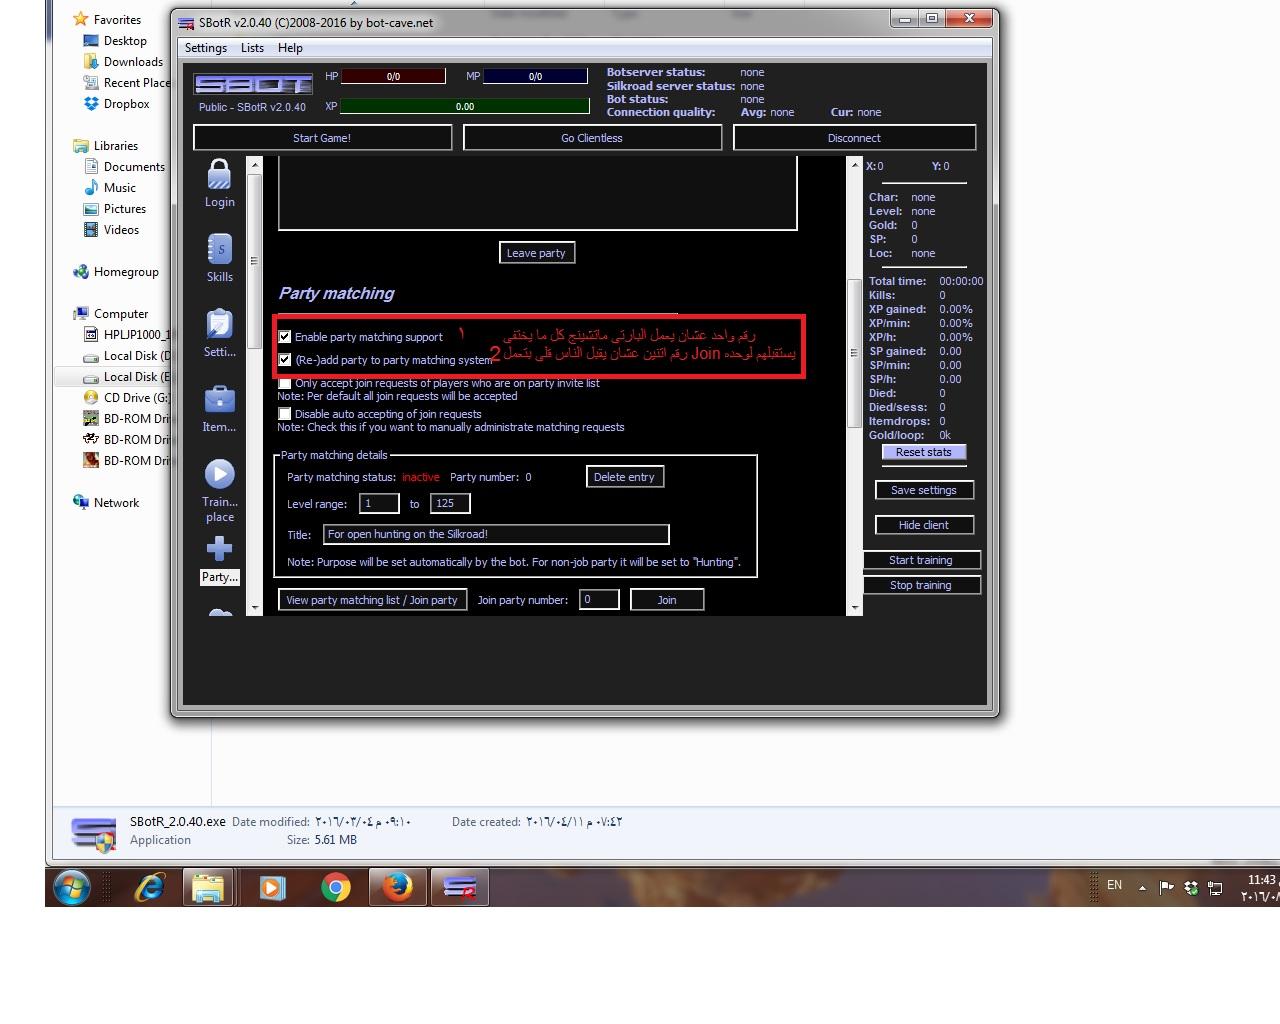Select Pictures library in Explorer

click(x=124, y=209)
